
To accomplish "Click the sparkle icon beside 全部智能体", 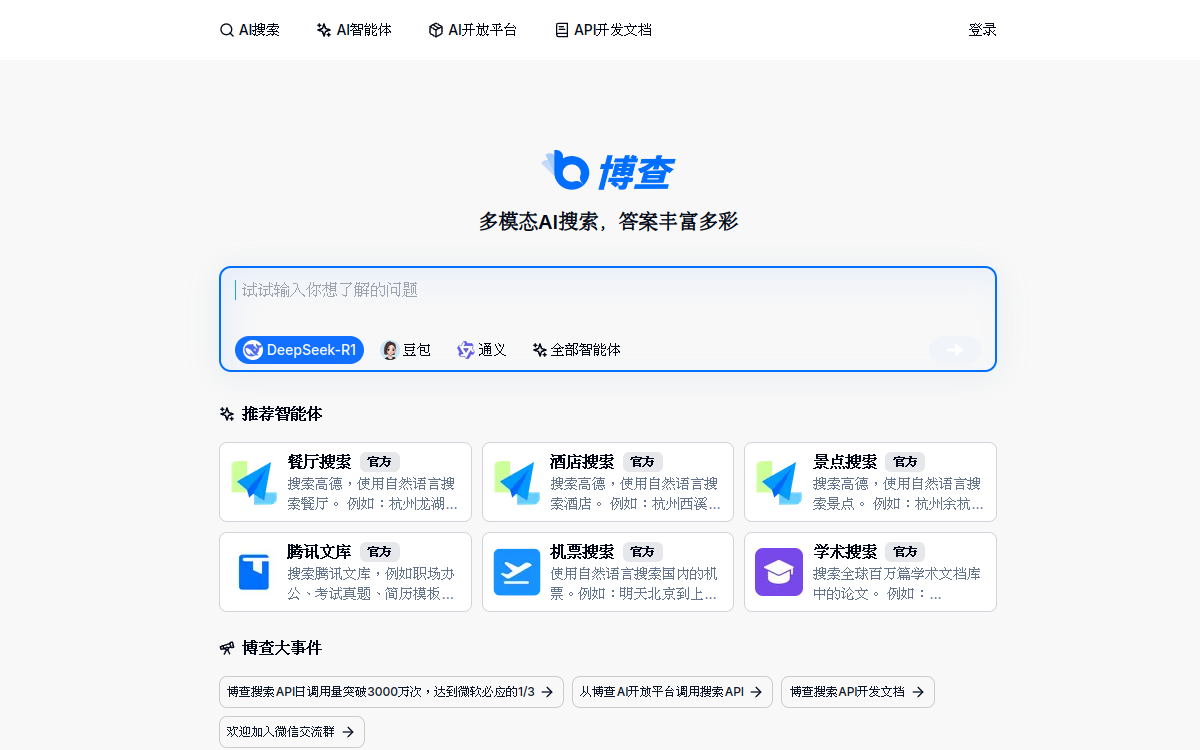I will 540,350.
